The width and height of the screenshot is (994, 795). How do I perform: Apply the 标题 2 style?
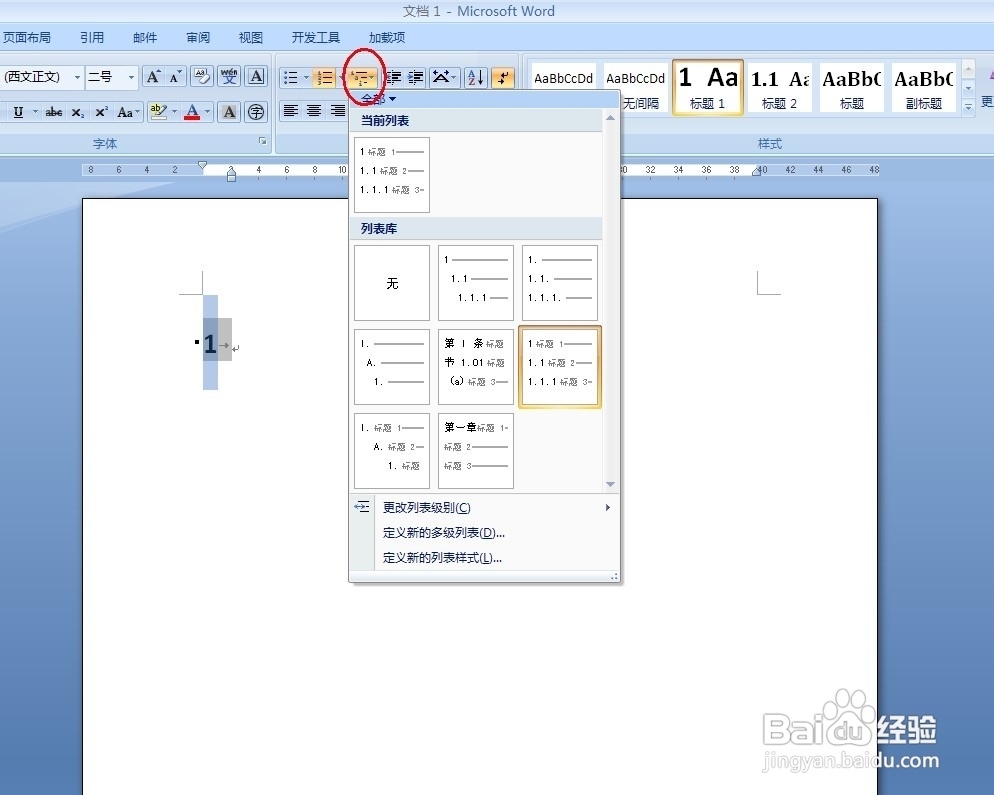click(x=780, y=87)
